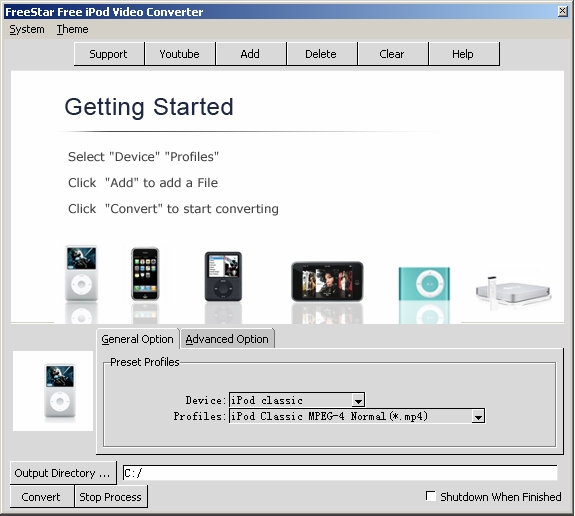Click the iPhone device image
Viewport: 575px width, 516px height.
point(145,274)
